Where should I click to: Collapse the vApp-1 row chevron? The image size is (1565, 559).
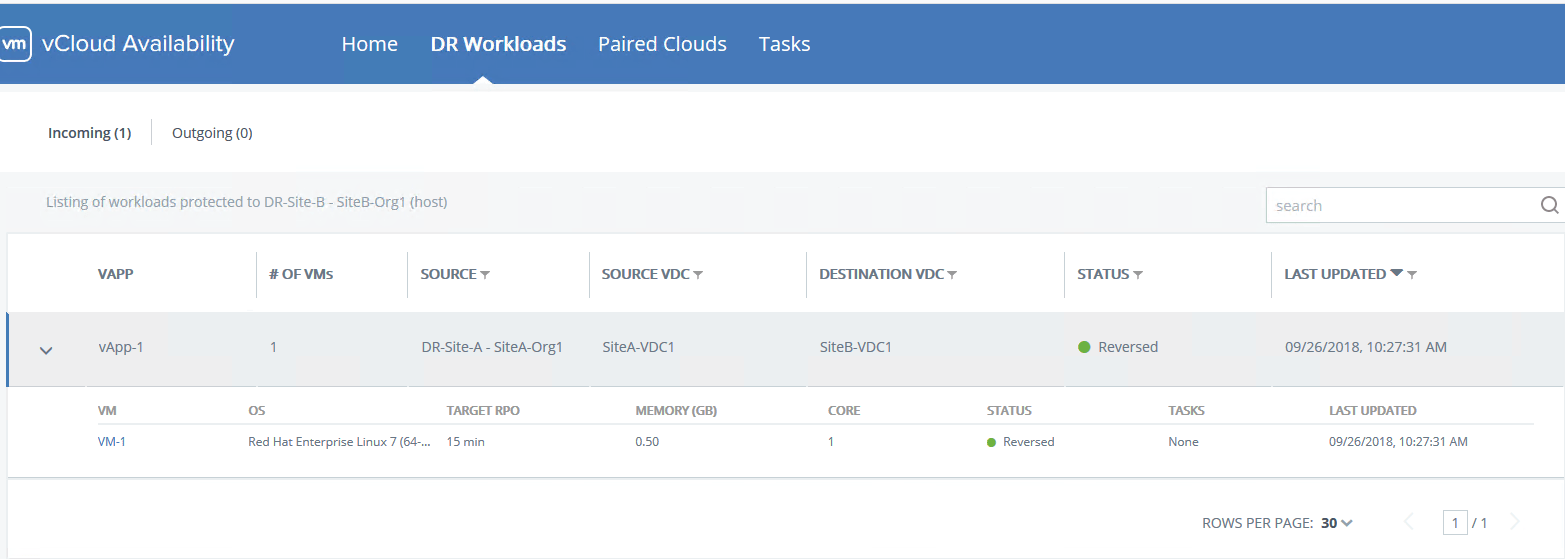point(45,350)
